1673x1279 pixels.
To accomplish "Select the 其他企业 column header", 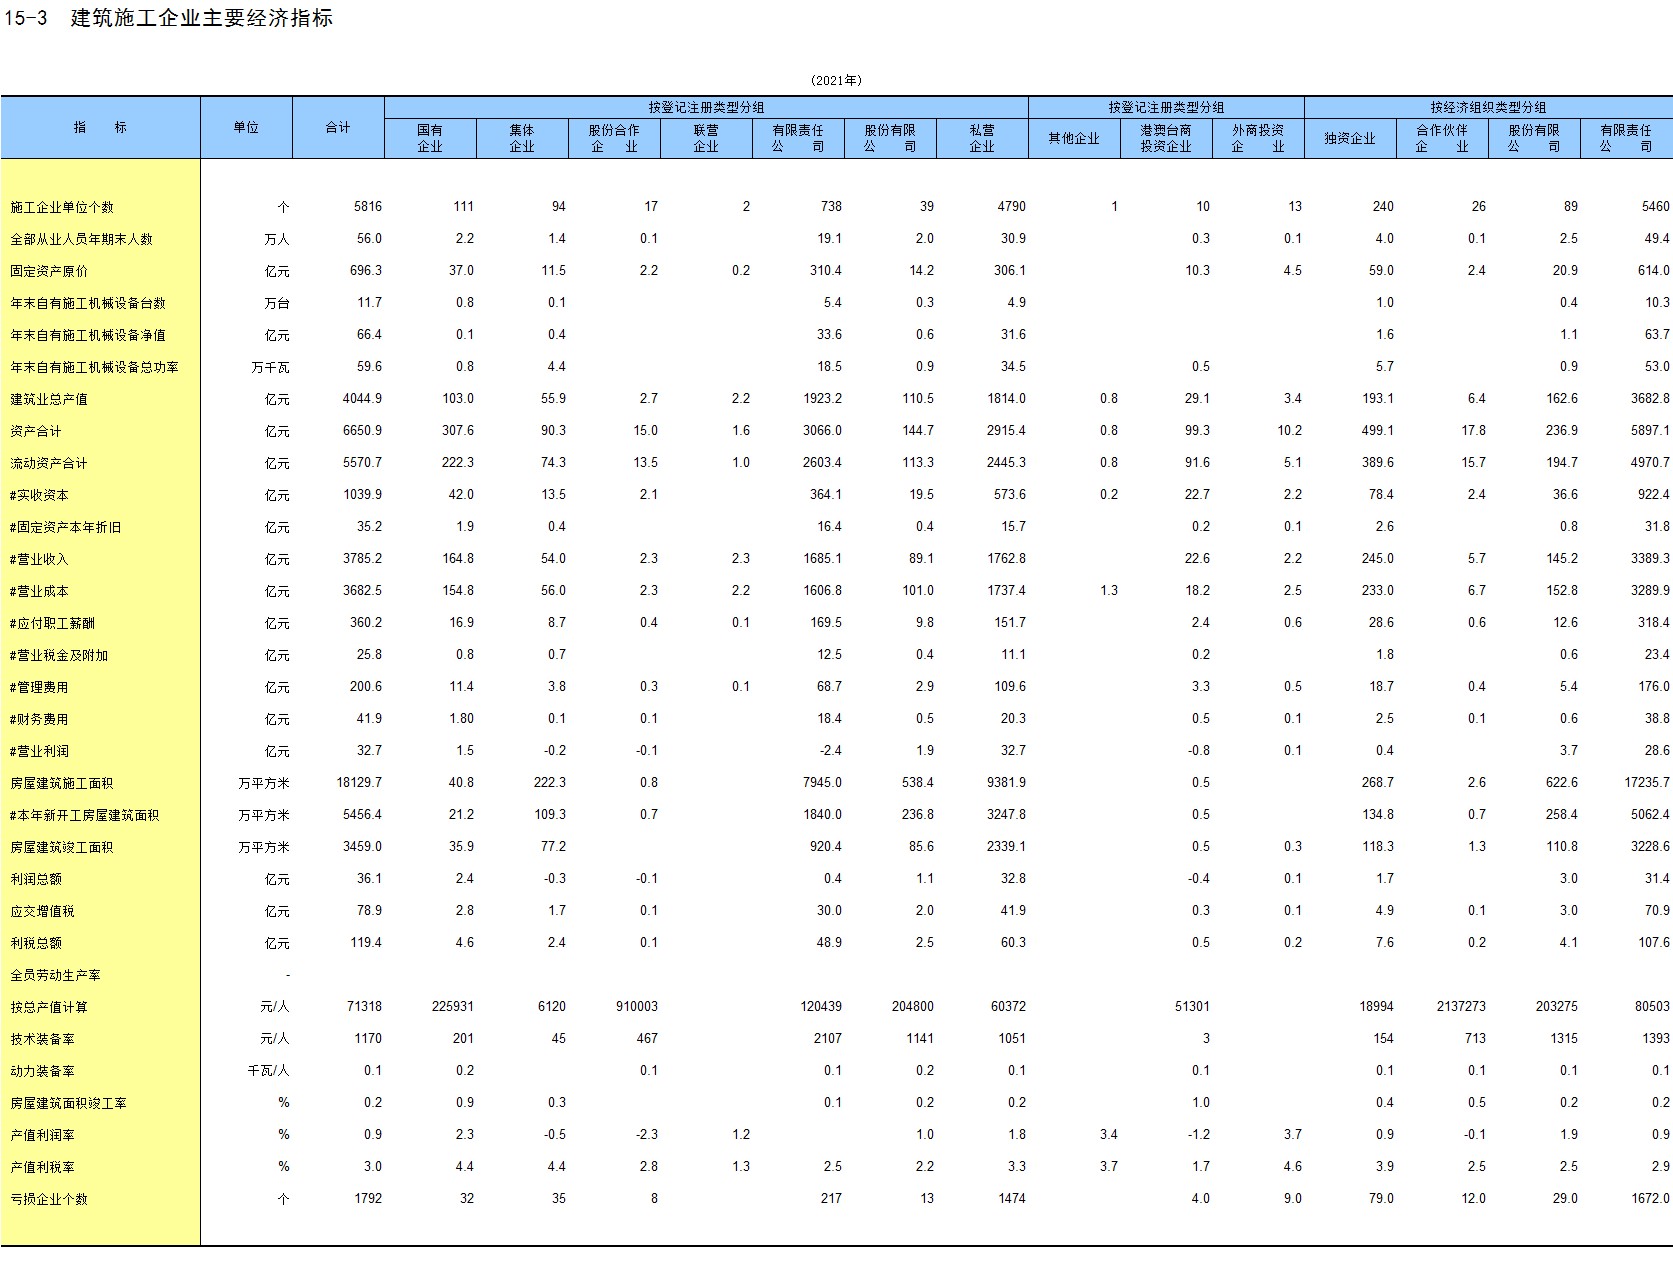I will tap(1074, 138).
